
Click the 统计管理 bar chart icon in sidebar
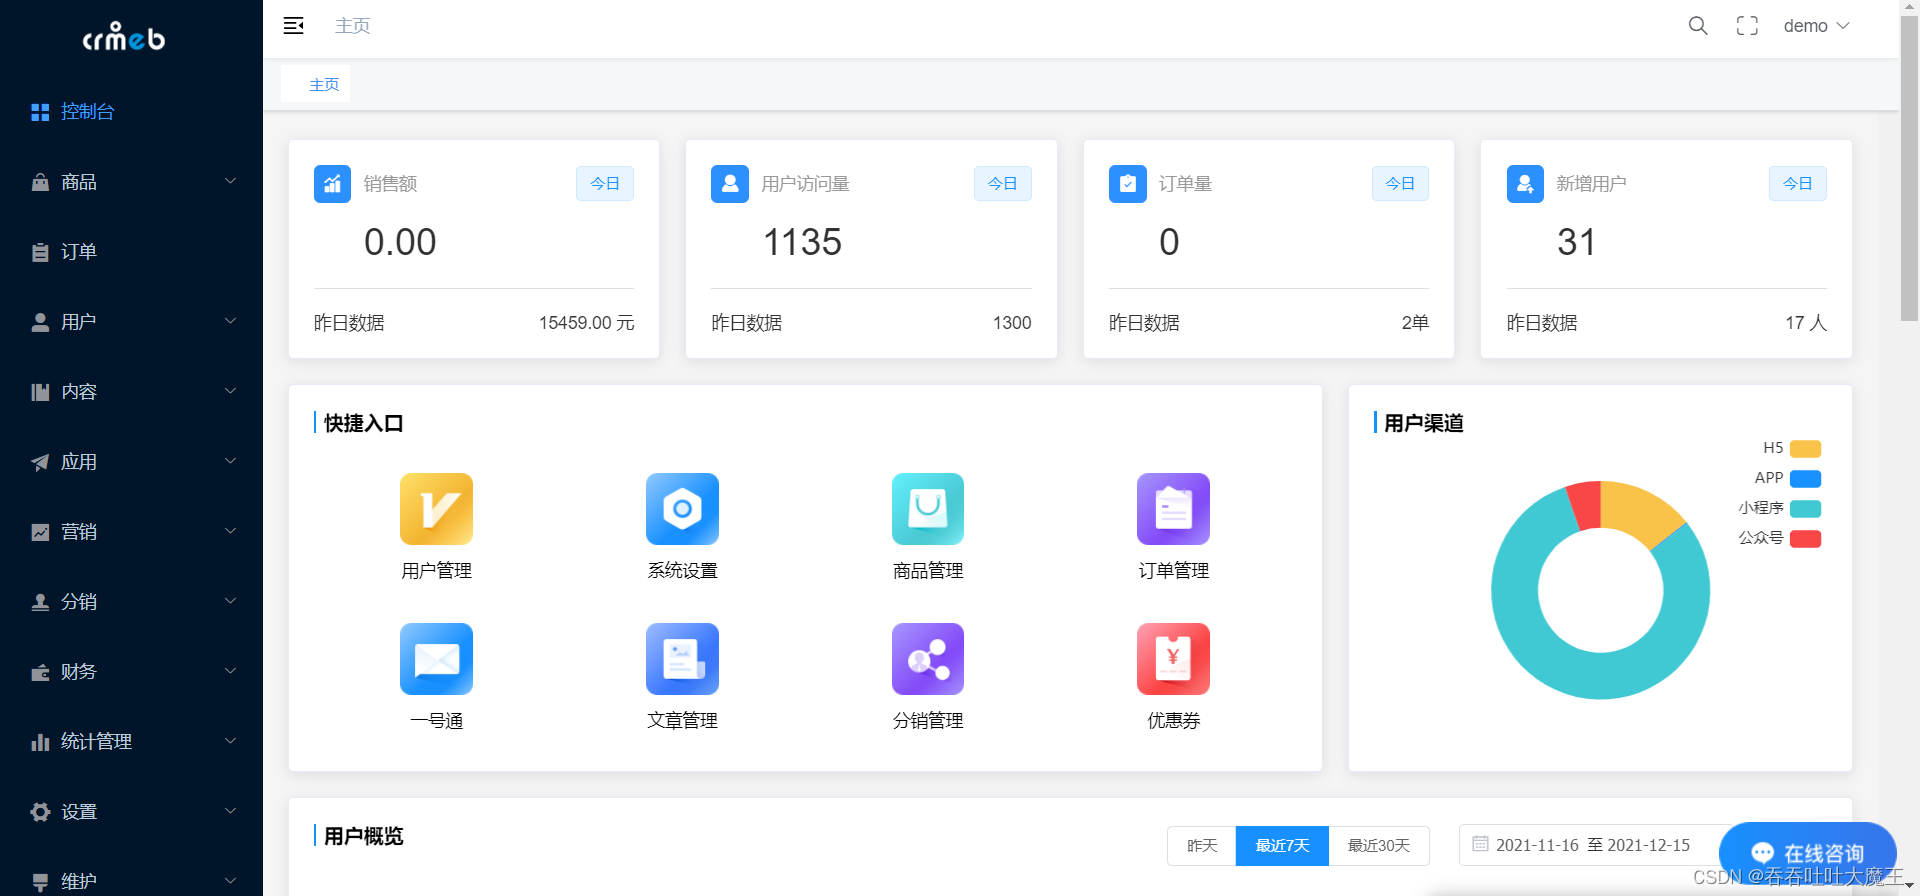tap(40, 742)
